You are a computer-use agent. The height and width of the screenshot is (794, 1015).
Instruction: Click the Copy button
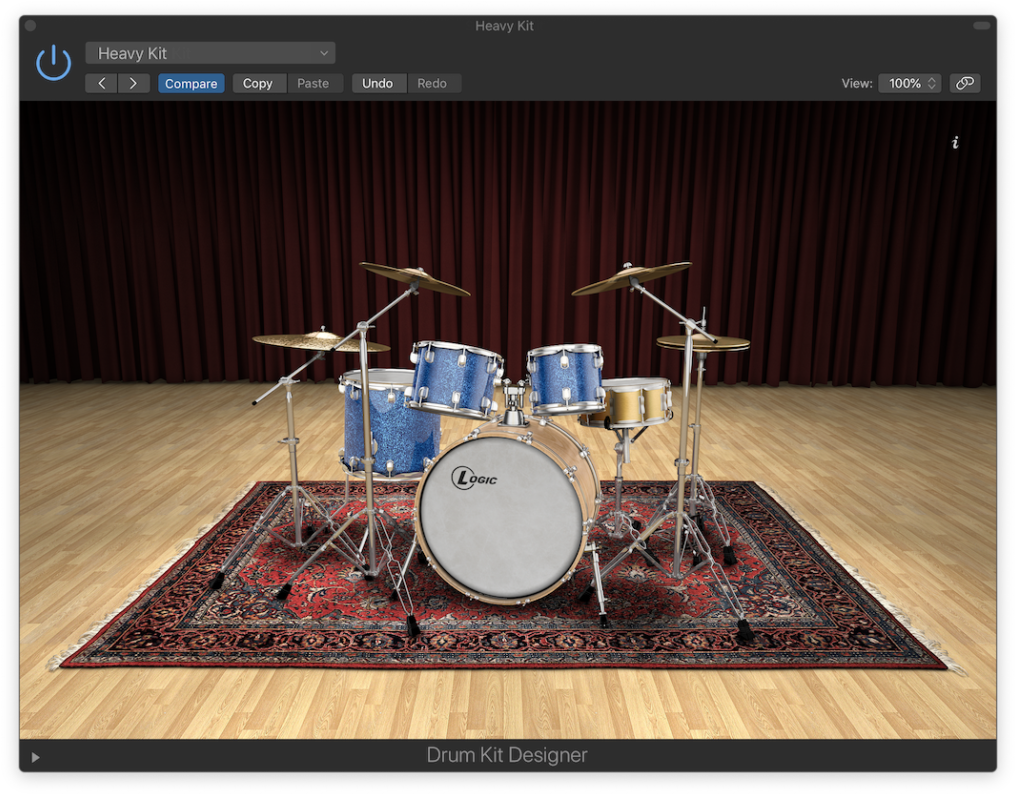click(x=258, y=83)
